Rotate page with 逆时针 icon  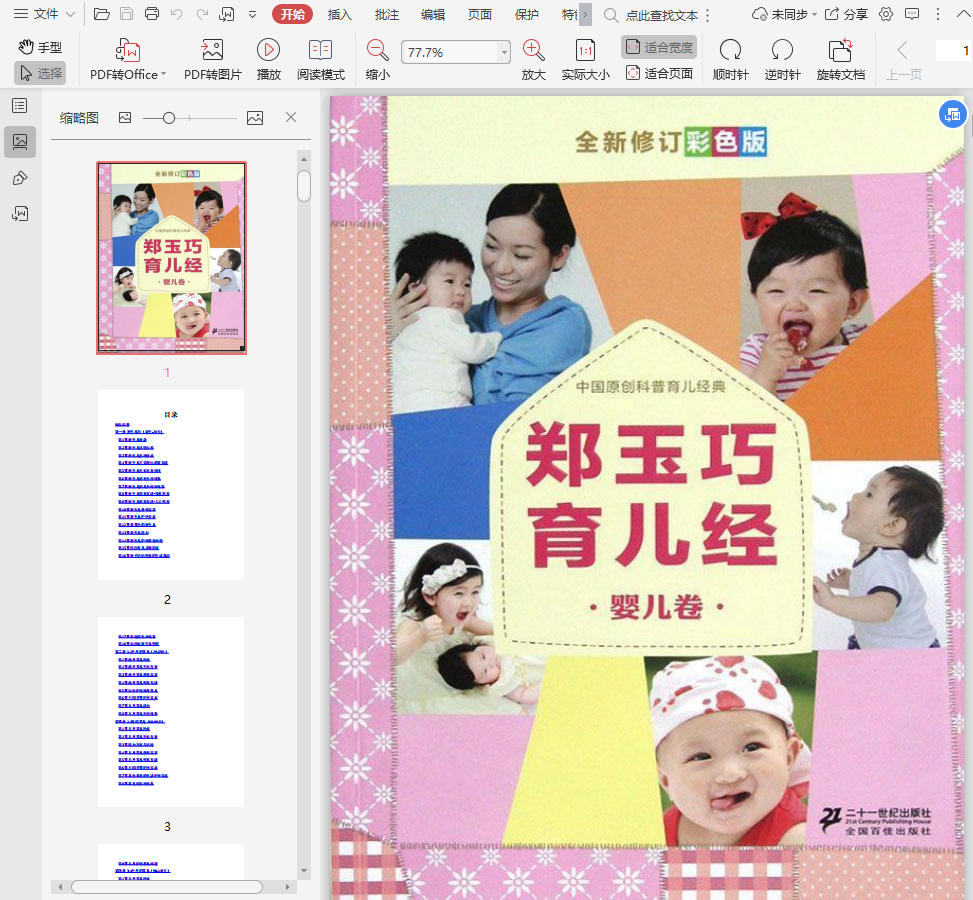point(782,50)
